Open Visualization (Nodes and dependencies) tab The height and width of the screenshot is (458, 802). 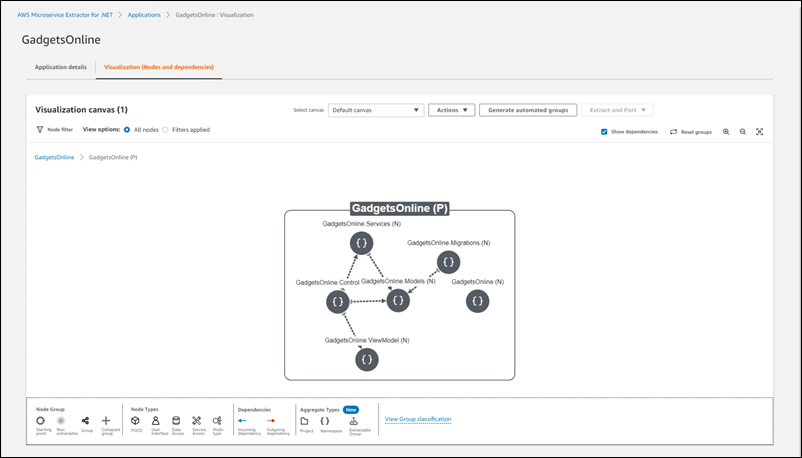[159, 67]
